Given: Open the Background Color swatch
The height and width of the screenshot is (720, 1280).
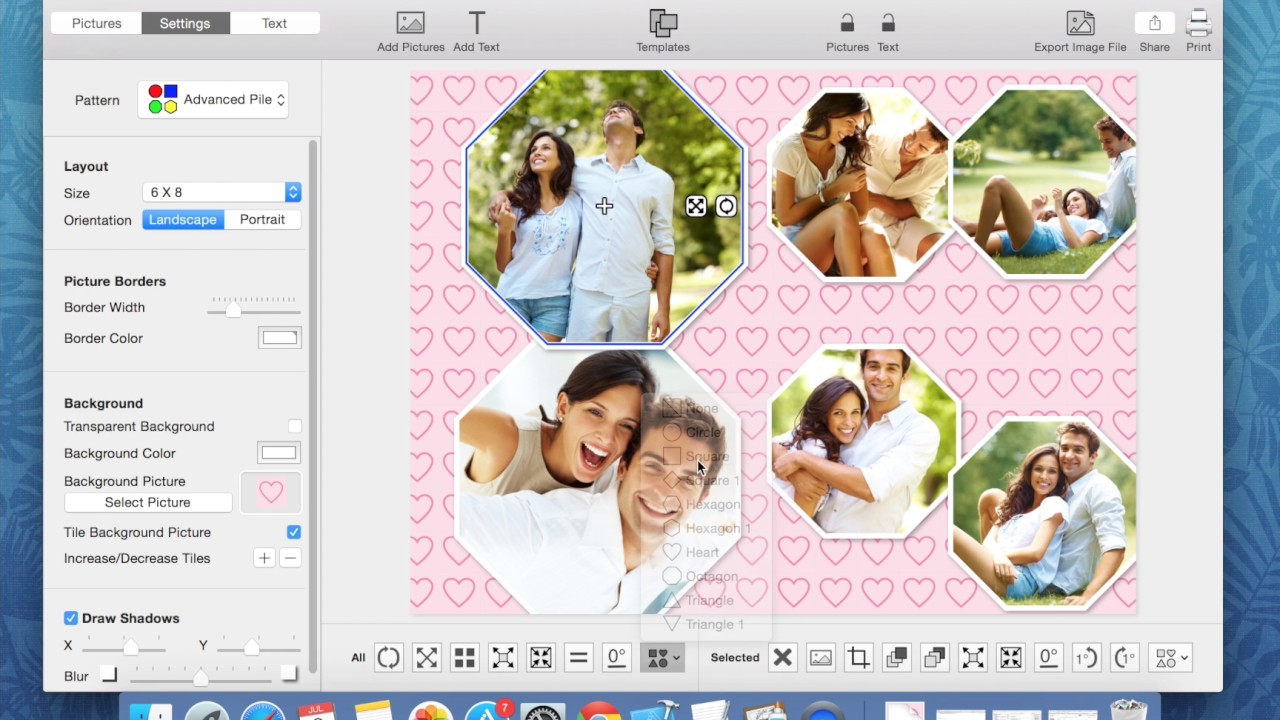Looking at the screenshot, I should tap(279, 453).
